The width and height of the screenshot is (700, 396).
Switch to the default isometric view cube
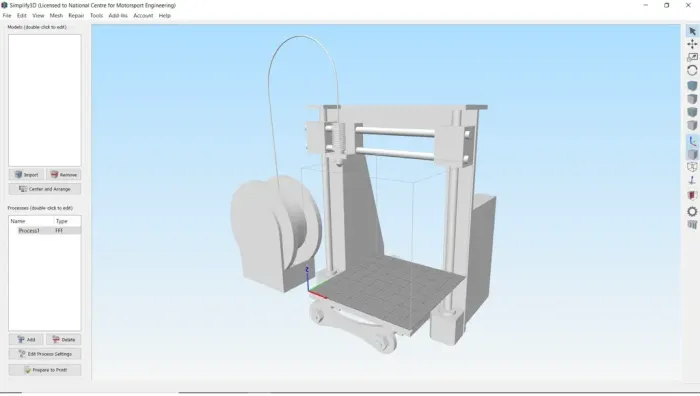[692, 86]
